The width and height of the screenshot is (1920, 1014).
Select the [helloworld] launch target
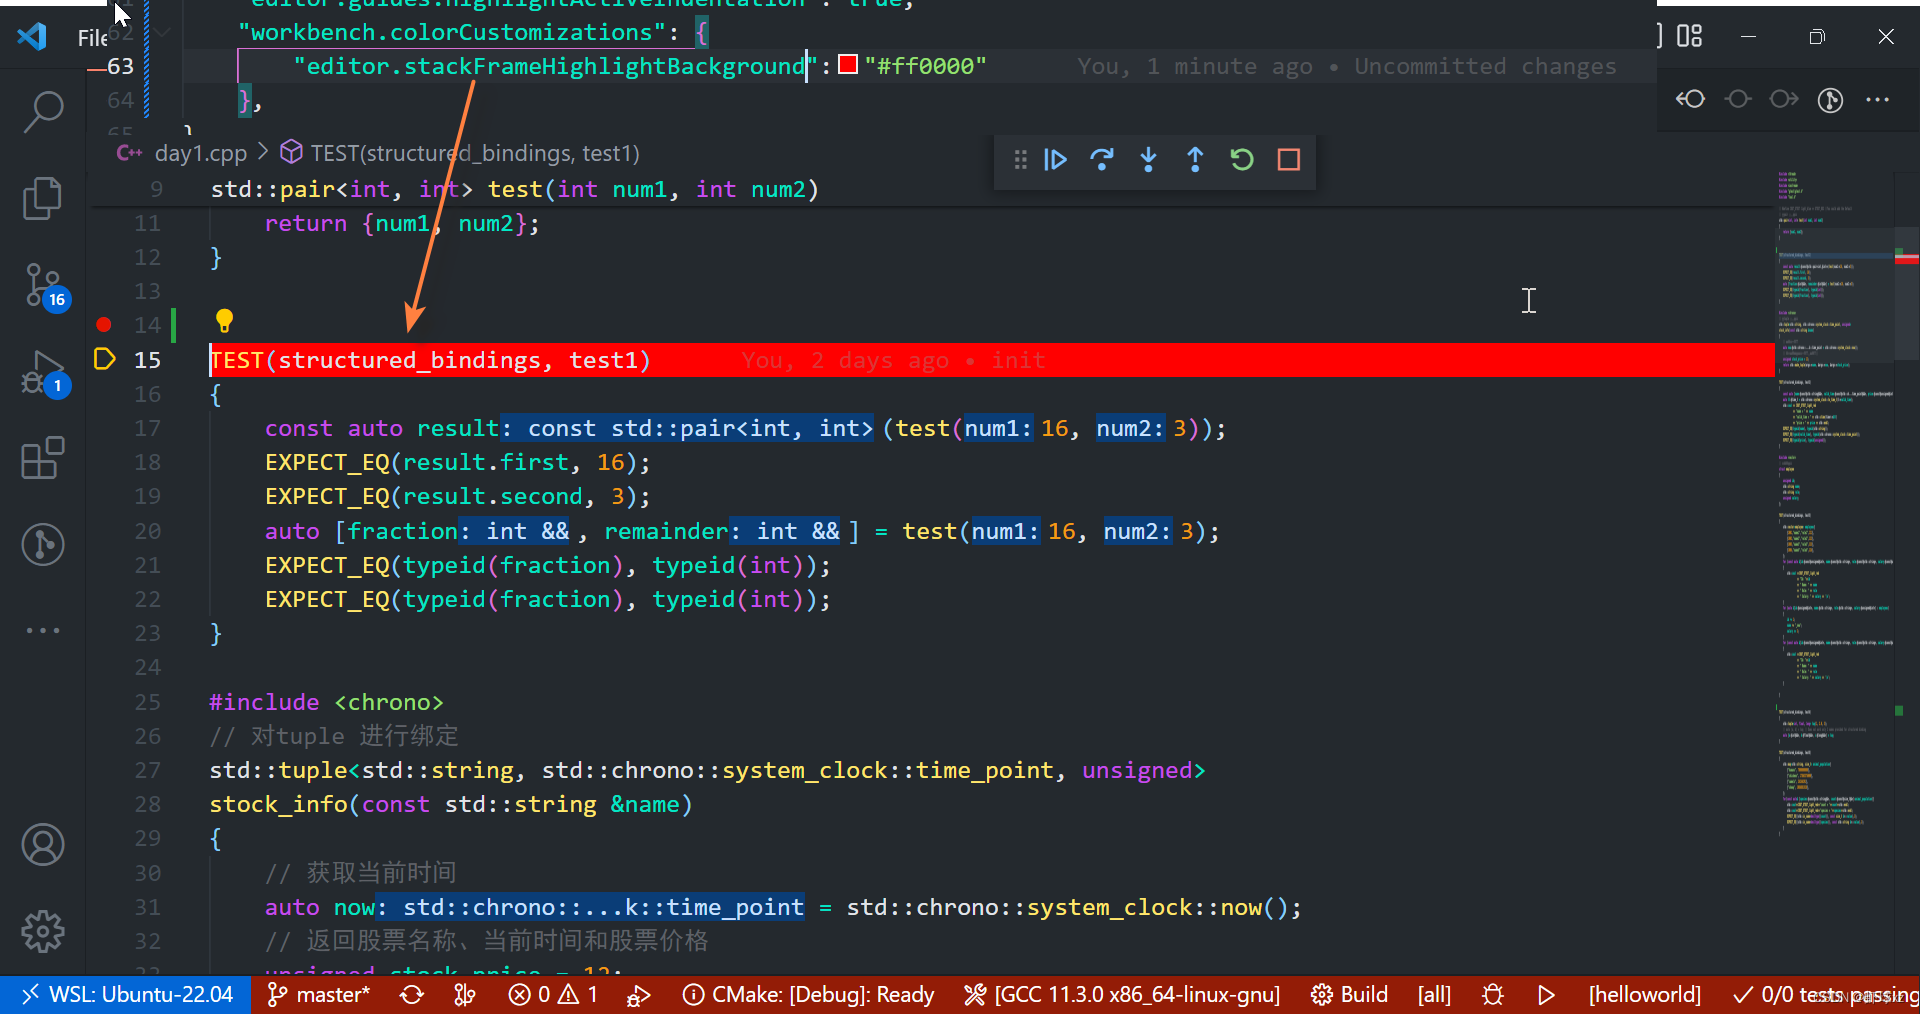coord(1644,995)
